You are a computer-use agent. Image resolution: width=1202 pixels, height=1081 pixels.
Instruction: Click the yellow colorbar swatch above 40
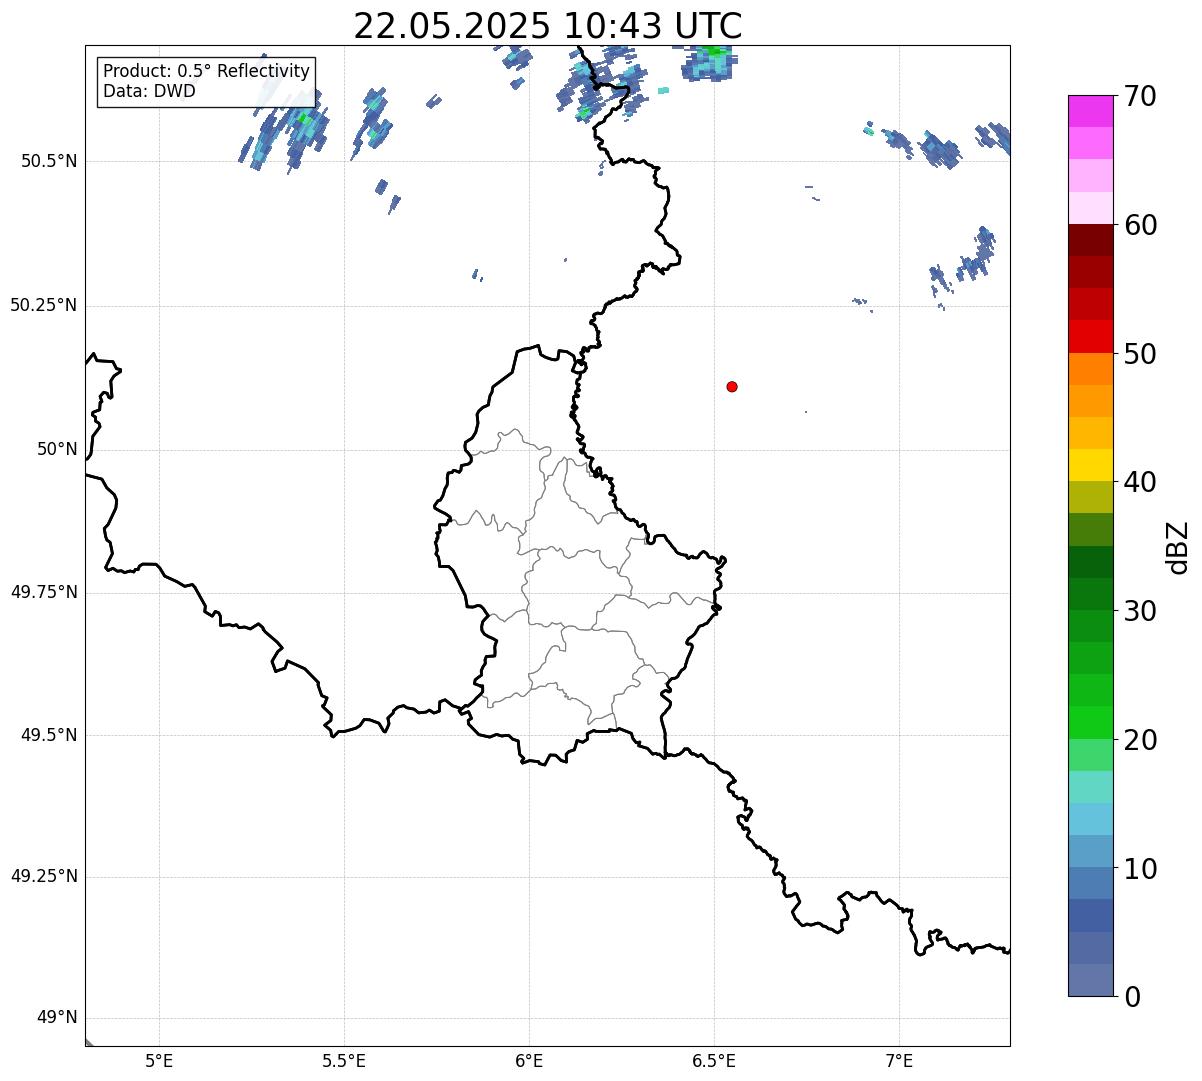click(x=1090, y=465)
